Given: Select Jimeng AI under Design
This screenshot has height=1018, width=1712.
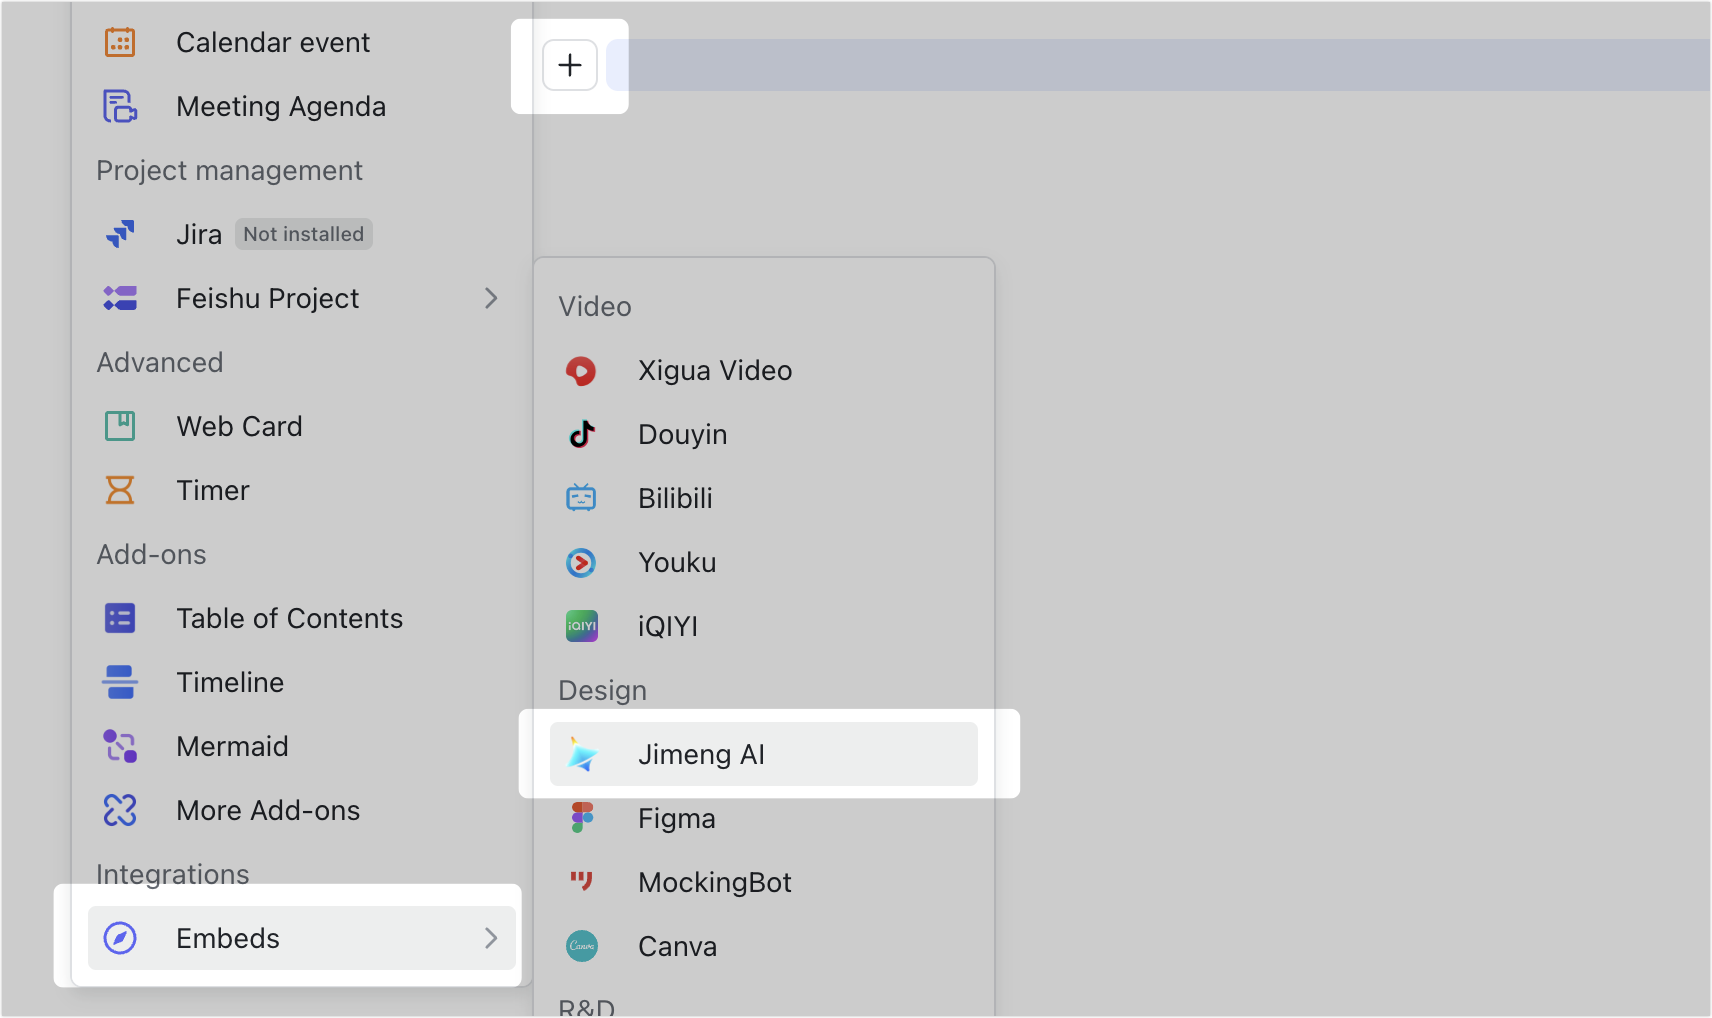Looking at the screenshot, I should point(764,754).
